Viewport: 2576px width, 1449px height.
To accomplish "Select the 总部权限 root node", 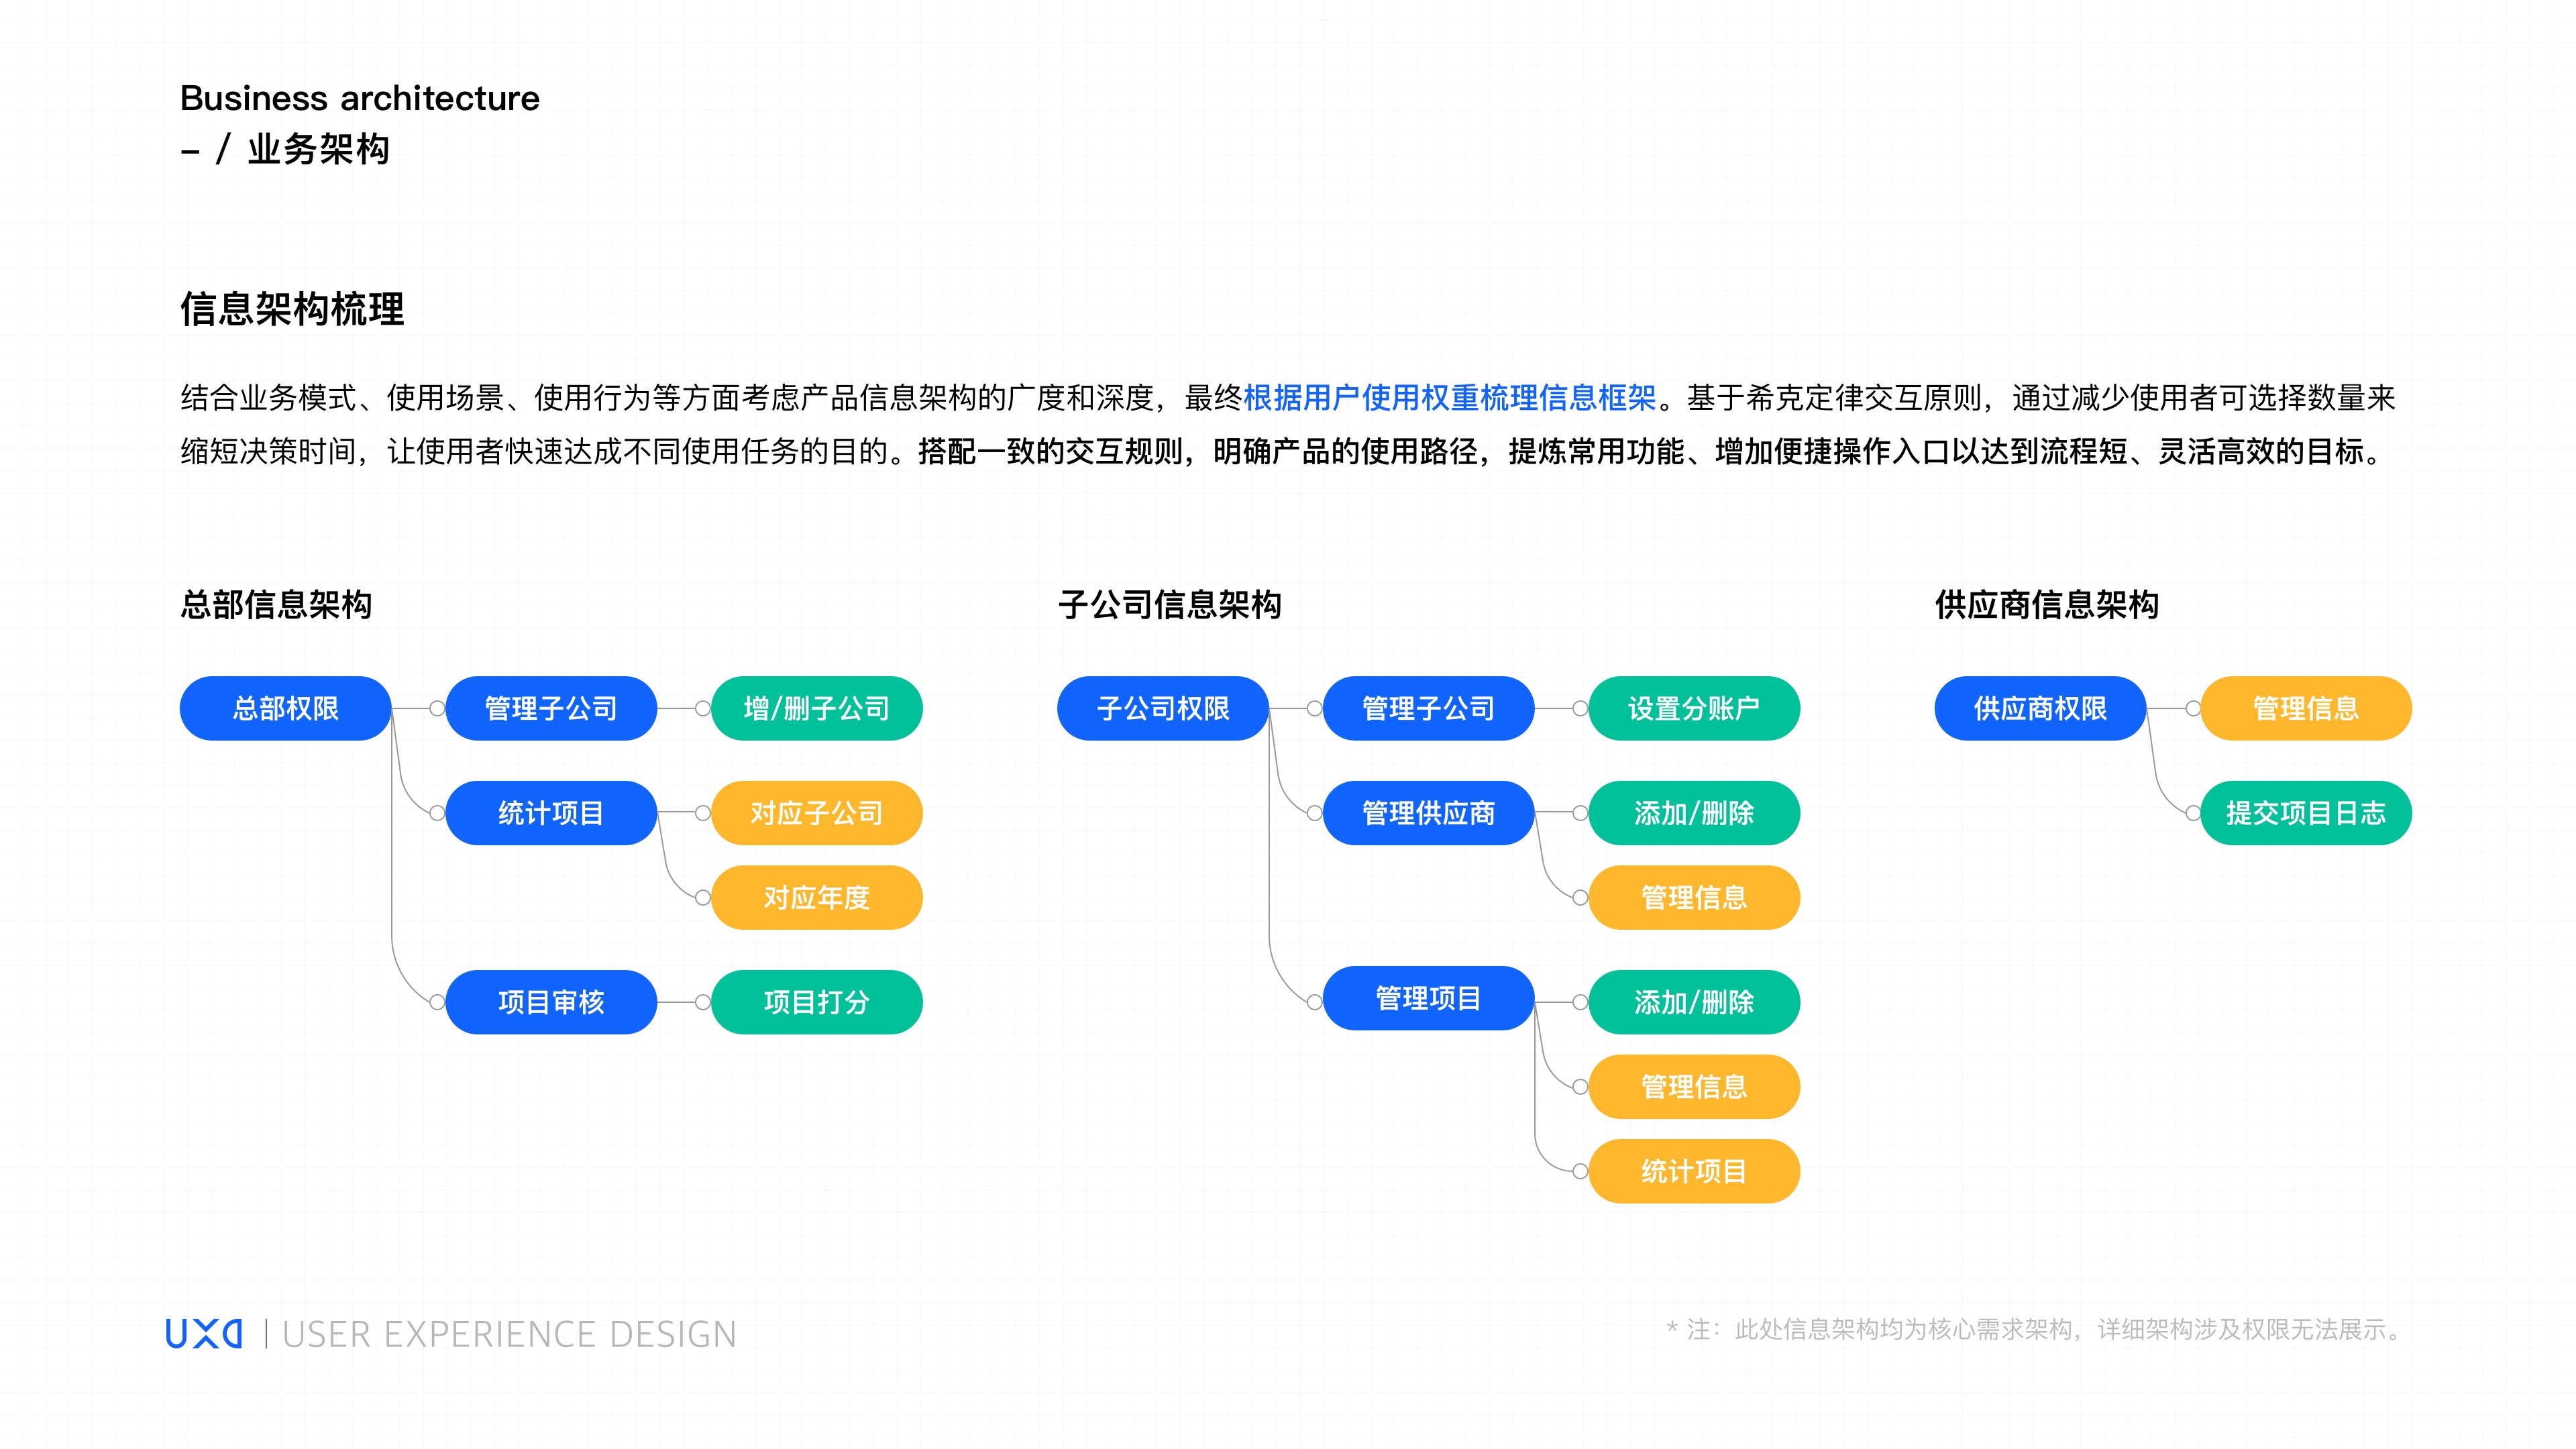I will click(x=285, y=708).
